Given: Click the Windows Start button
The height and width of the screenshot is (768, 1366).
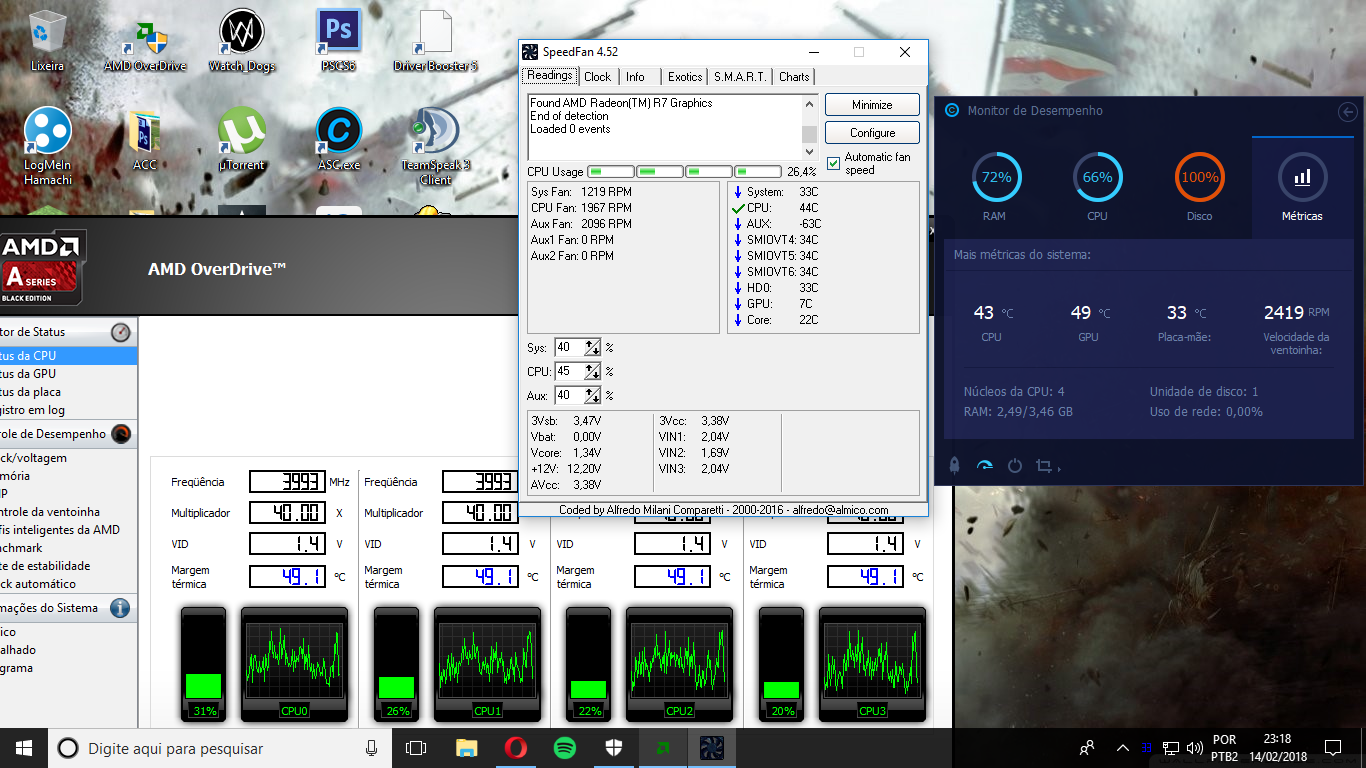Looking at the screenshot, I should tap(24, 748).
